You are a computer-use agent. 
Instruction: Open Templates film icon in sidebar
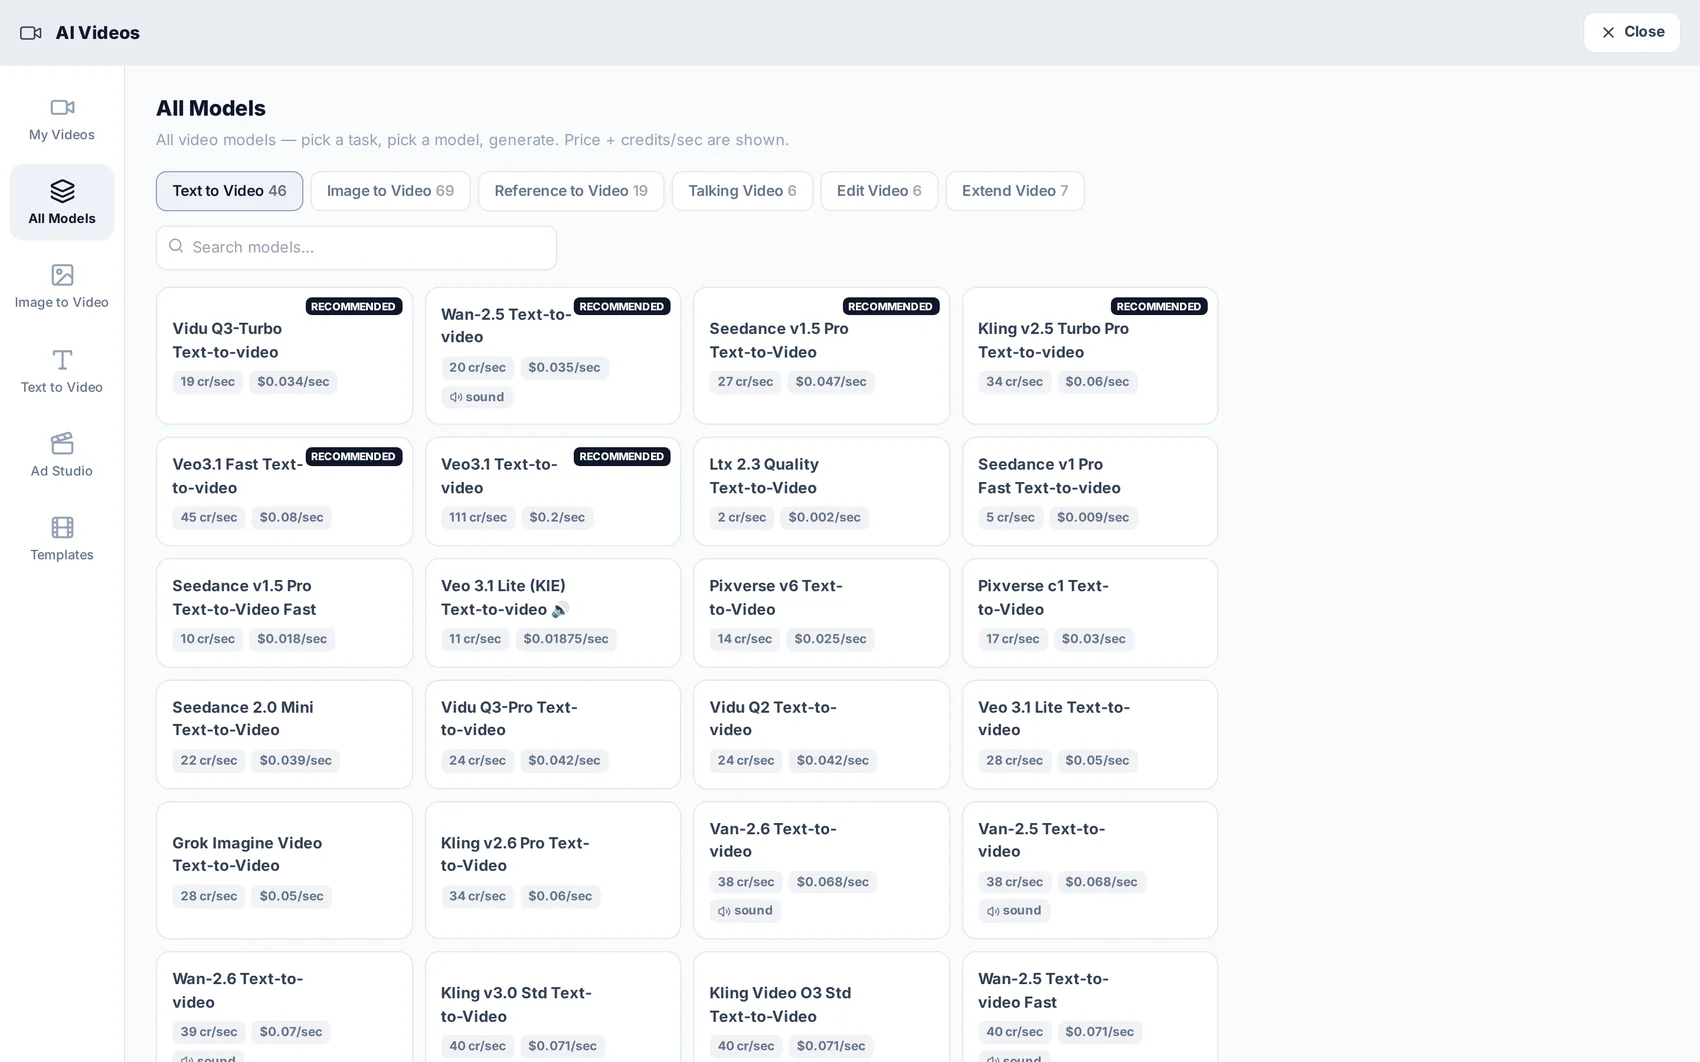62,527
